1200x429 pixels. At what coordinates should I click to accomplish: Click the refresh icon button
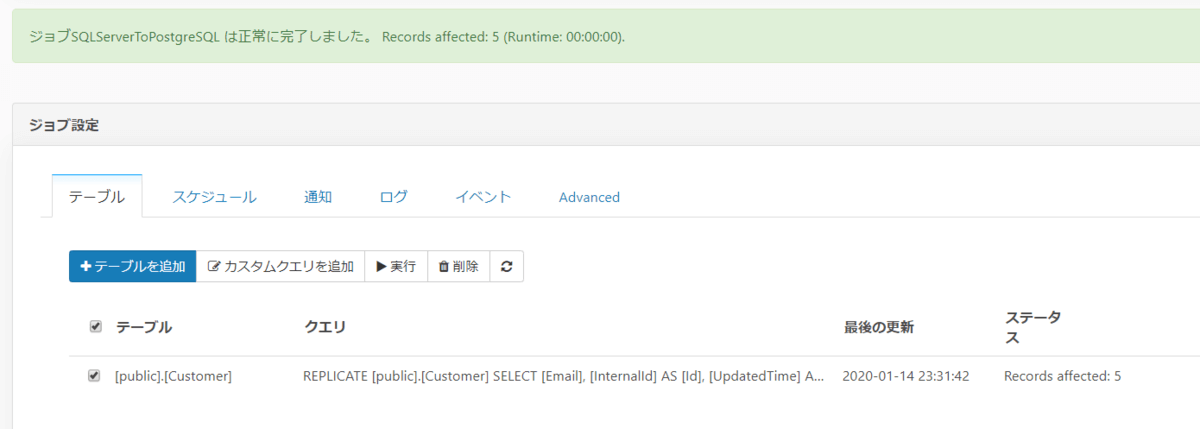[507, 266]
